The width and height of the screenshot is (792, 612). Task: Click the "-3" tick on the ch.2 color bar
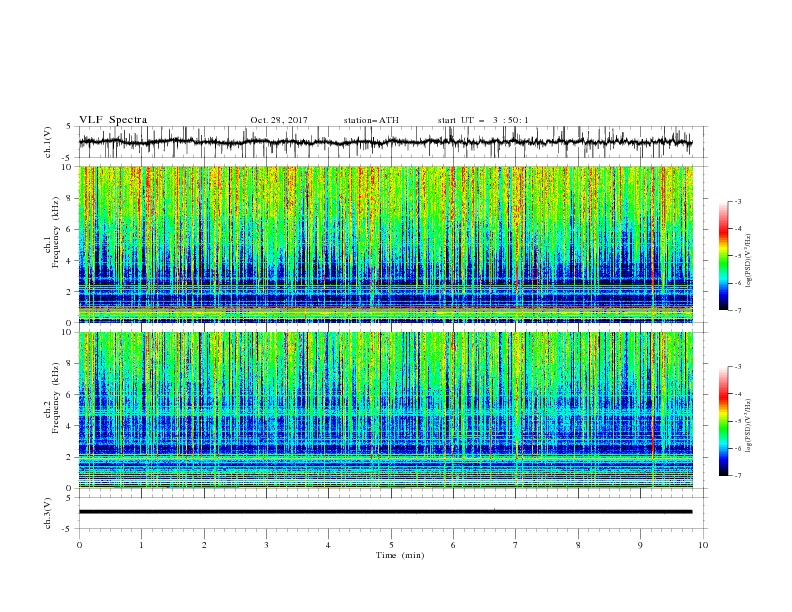(738, 367)
